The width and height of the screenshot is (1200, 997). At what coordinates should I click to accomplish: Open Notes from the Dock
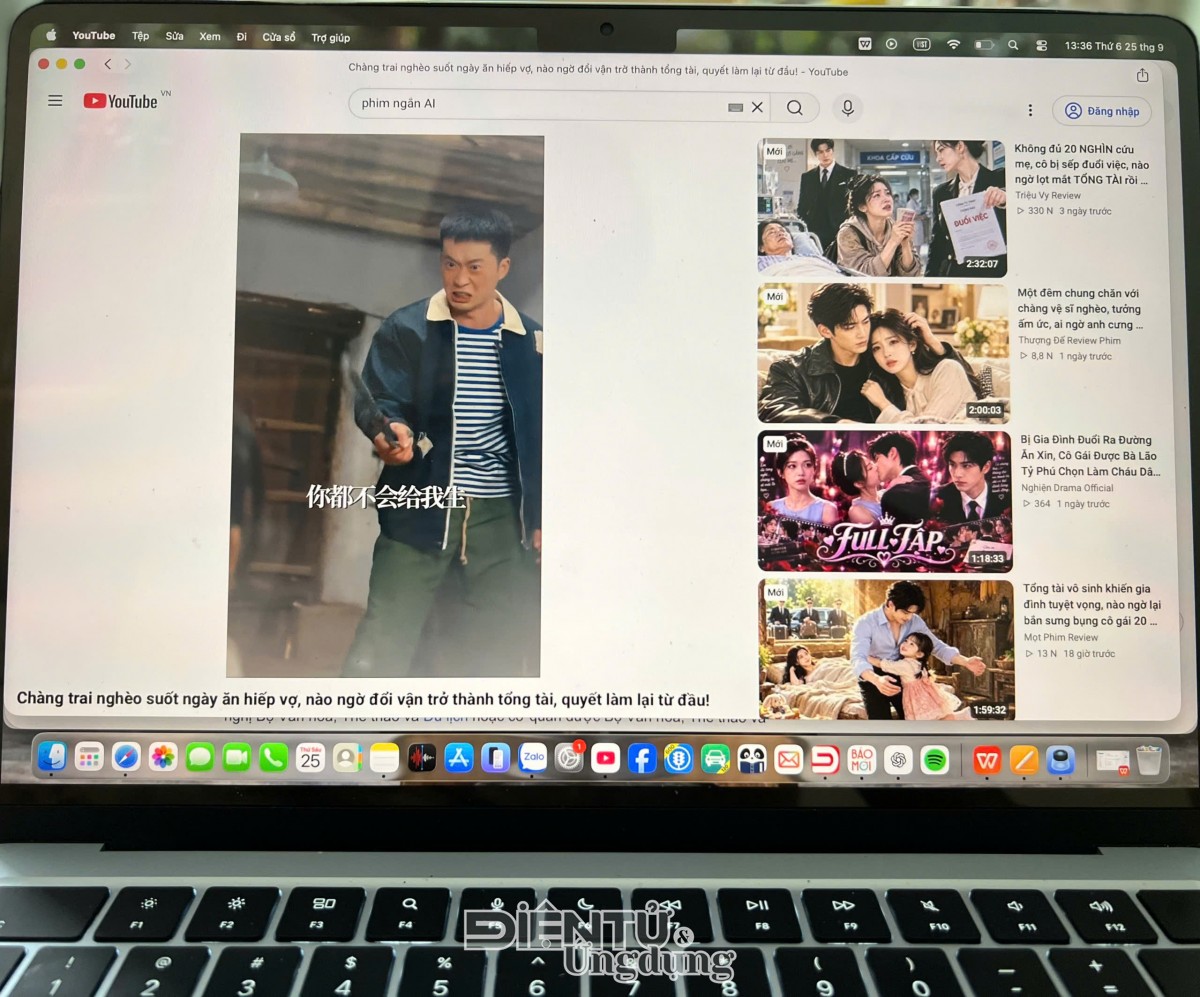click(x=384, y=758)
